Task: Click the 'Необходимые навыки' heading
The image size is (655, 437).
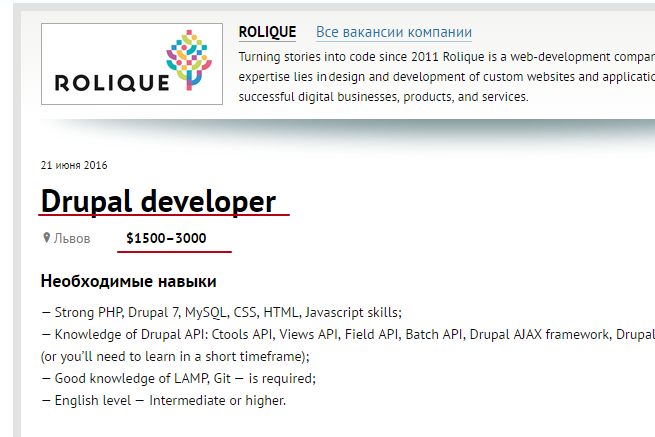Action: click(129, 281)
